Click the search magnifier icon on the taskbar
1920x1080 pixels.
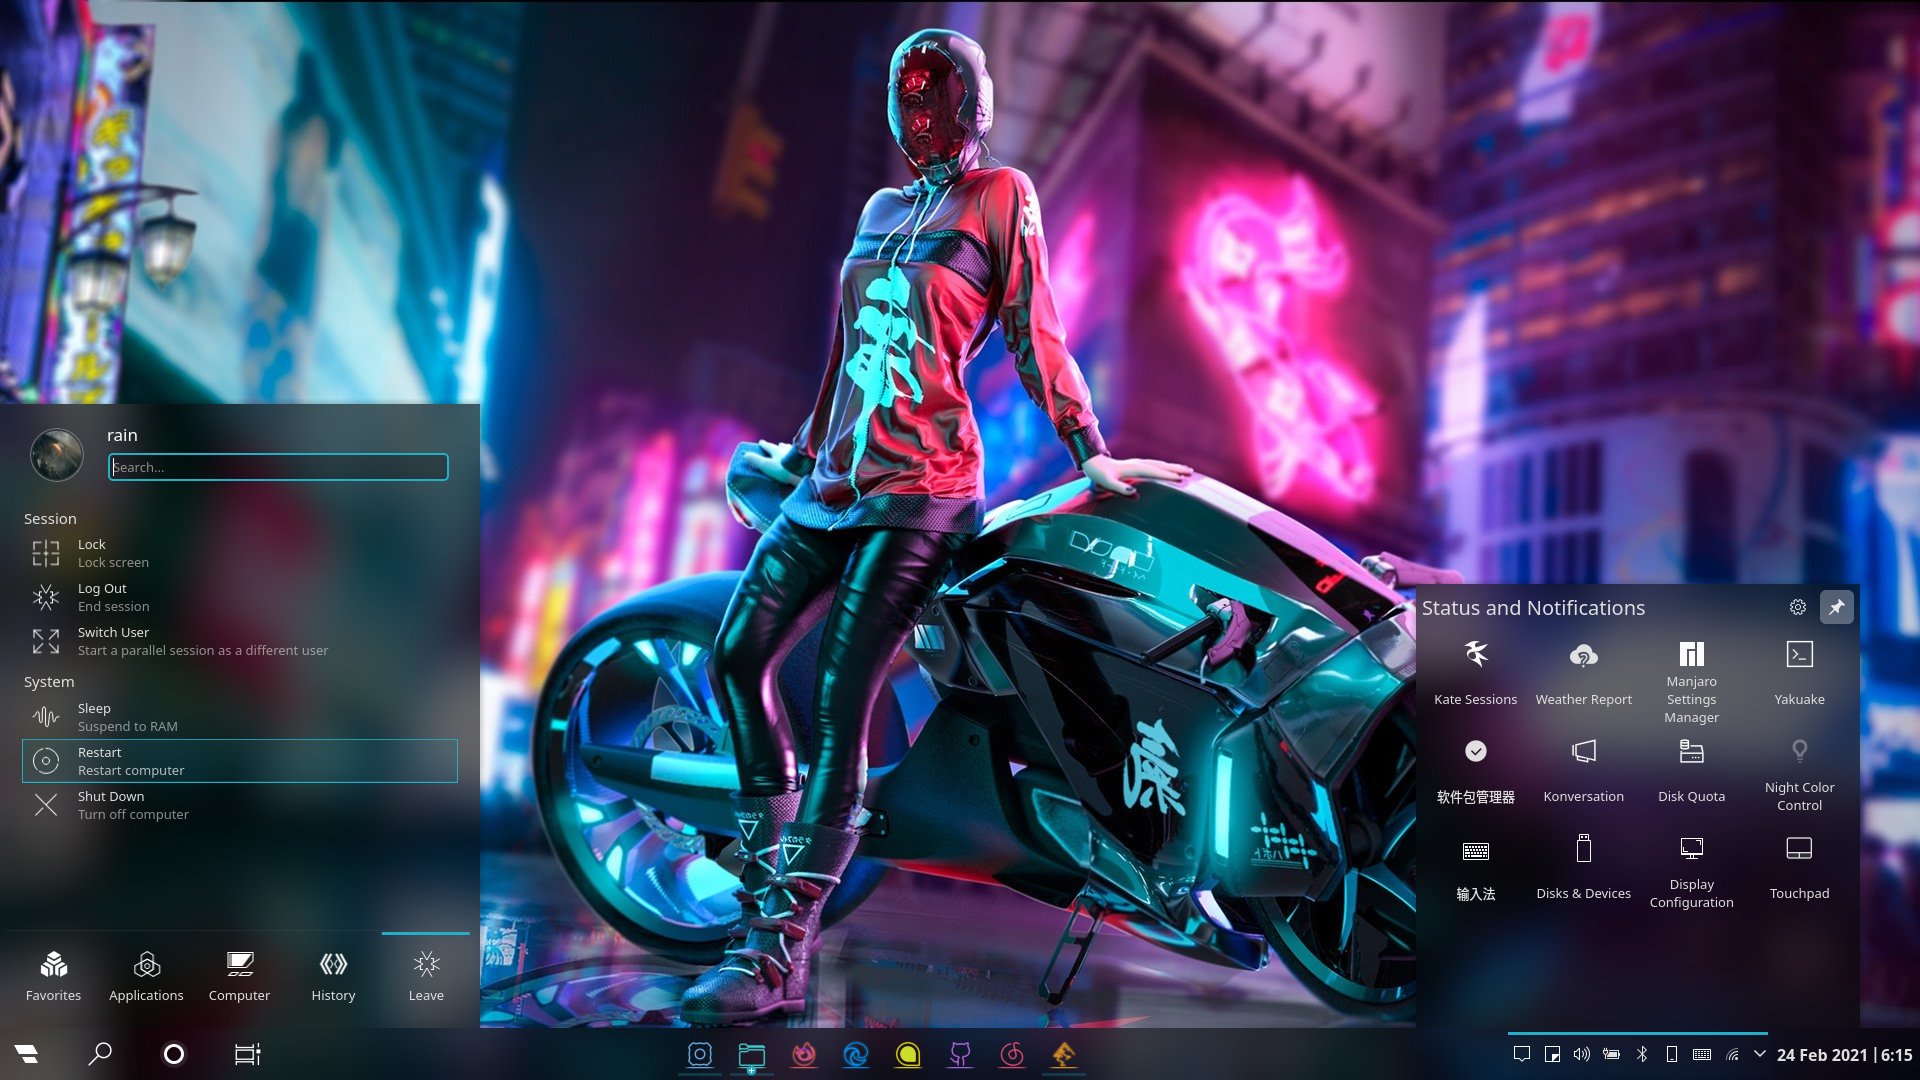[x=100, y=1054]
